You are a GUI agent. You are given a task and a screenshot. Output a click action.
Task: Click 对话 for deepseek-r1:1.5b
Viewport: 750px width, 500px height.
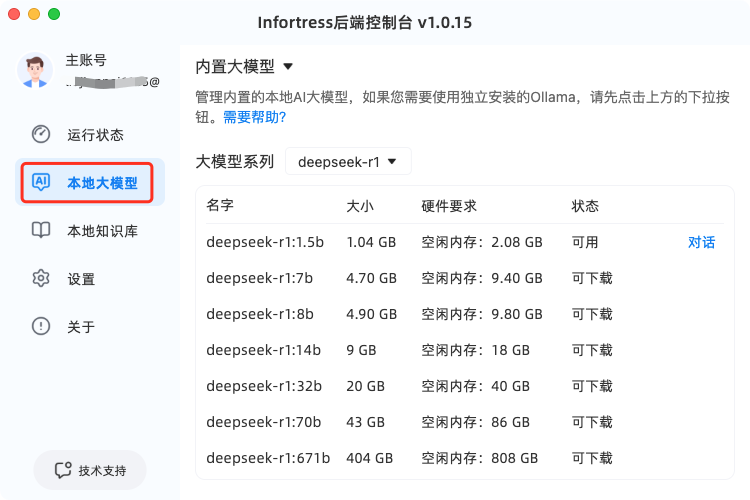[x=701, y=242]
